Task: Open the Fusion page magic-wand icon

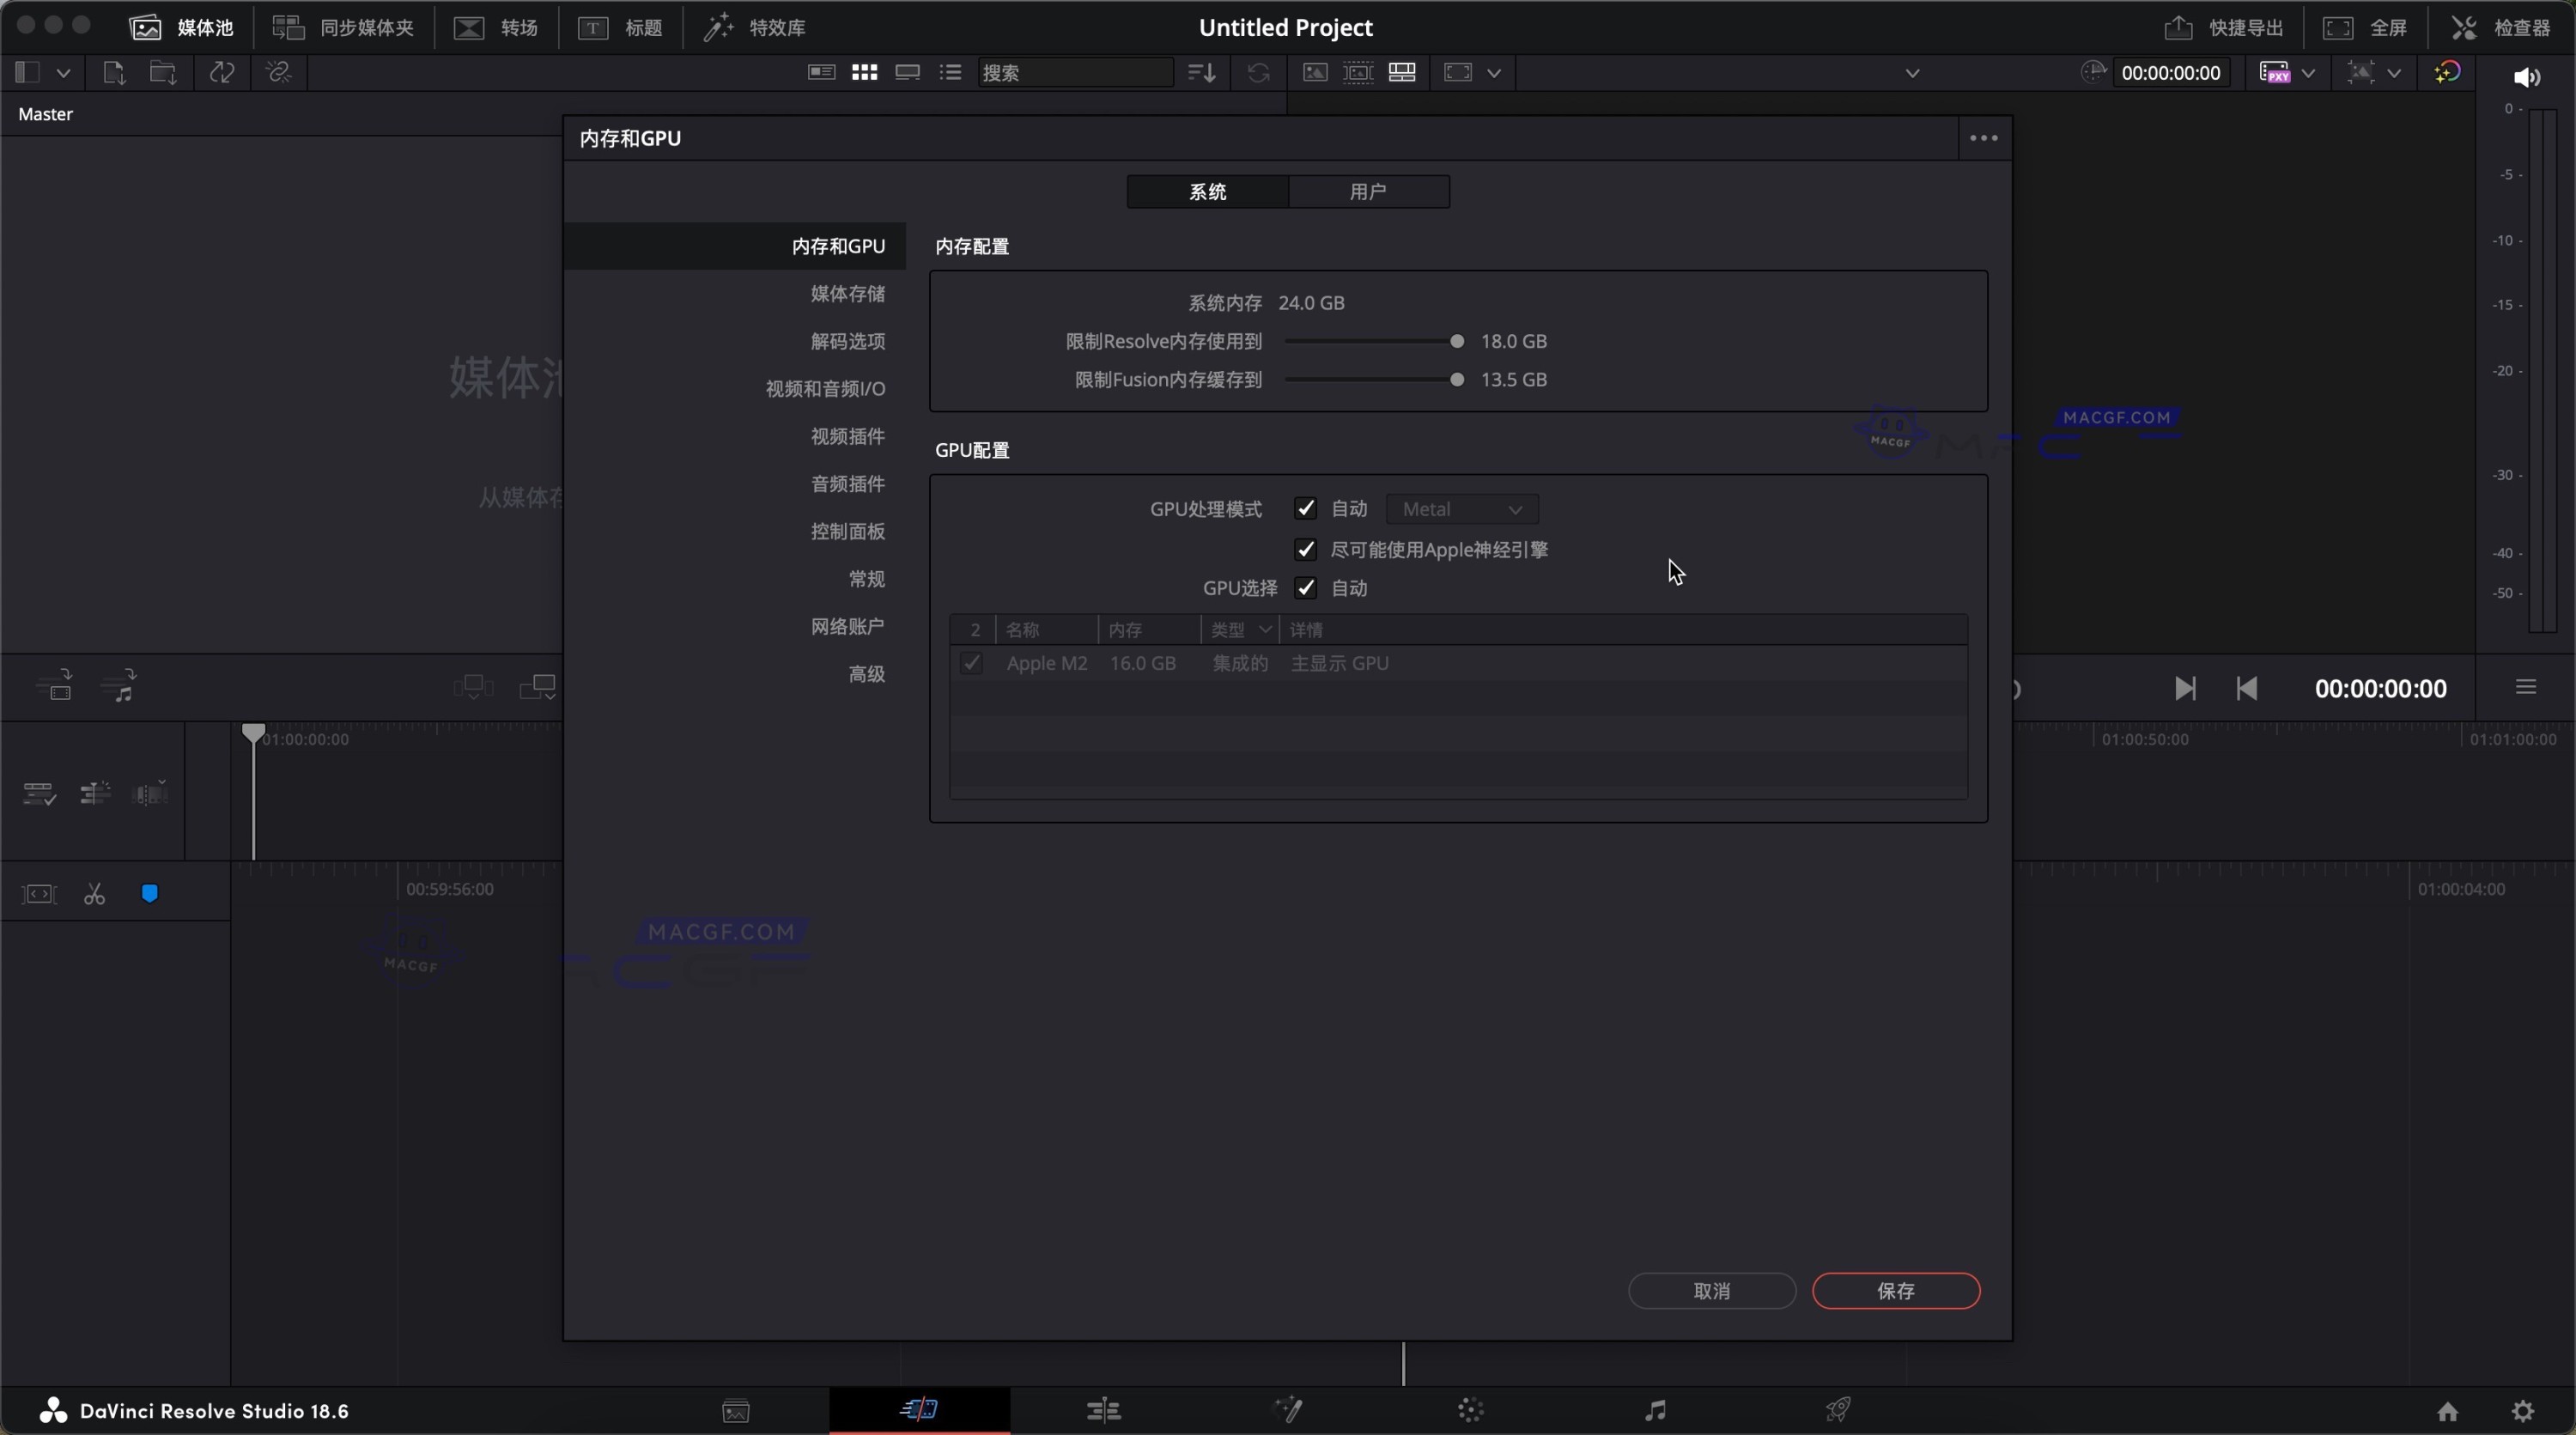Action: [x=1288, y=1411]
